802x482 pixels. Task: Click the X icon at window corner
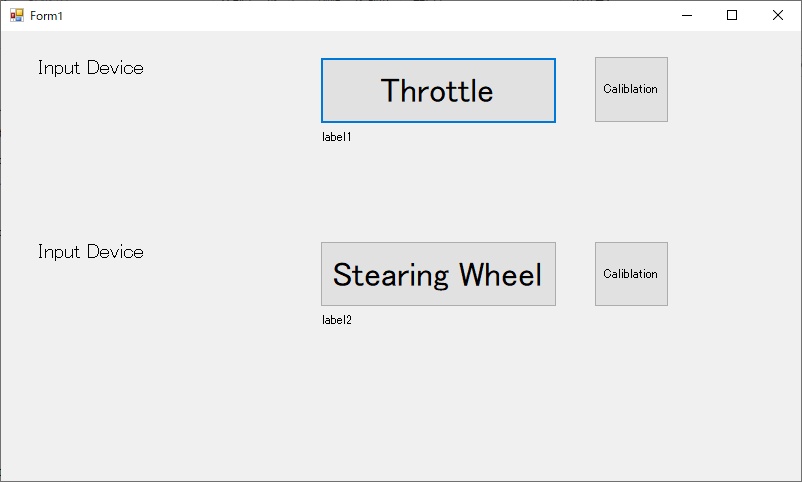tap(778, 15)
